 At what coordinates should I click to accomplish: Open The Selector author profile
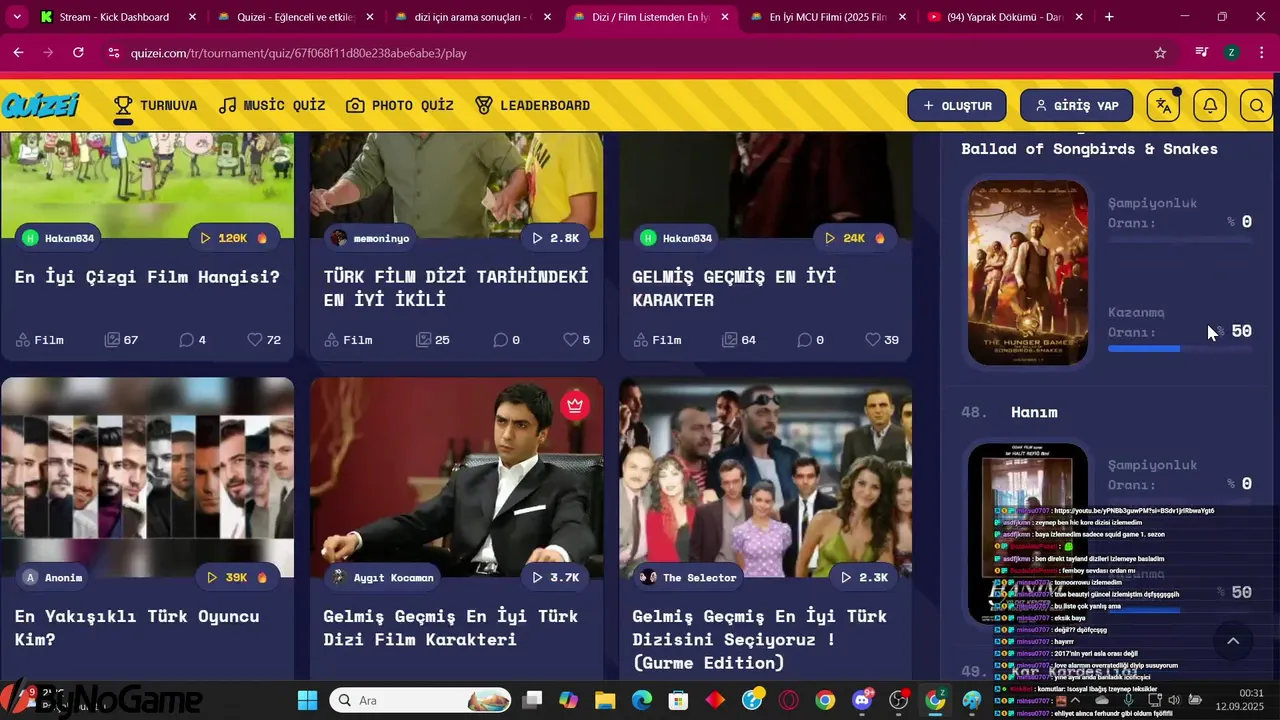[x=688, y=577]
